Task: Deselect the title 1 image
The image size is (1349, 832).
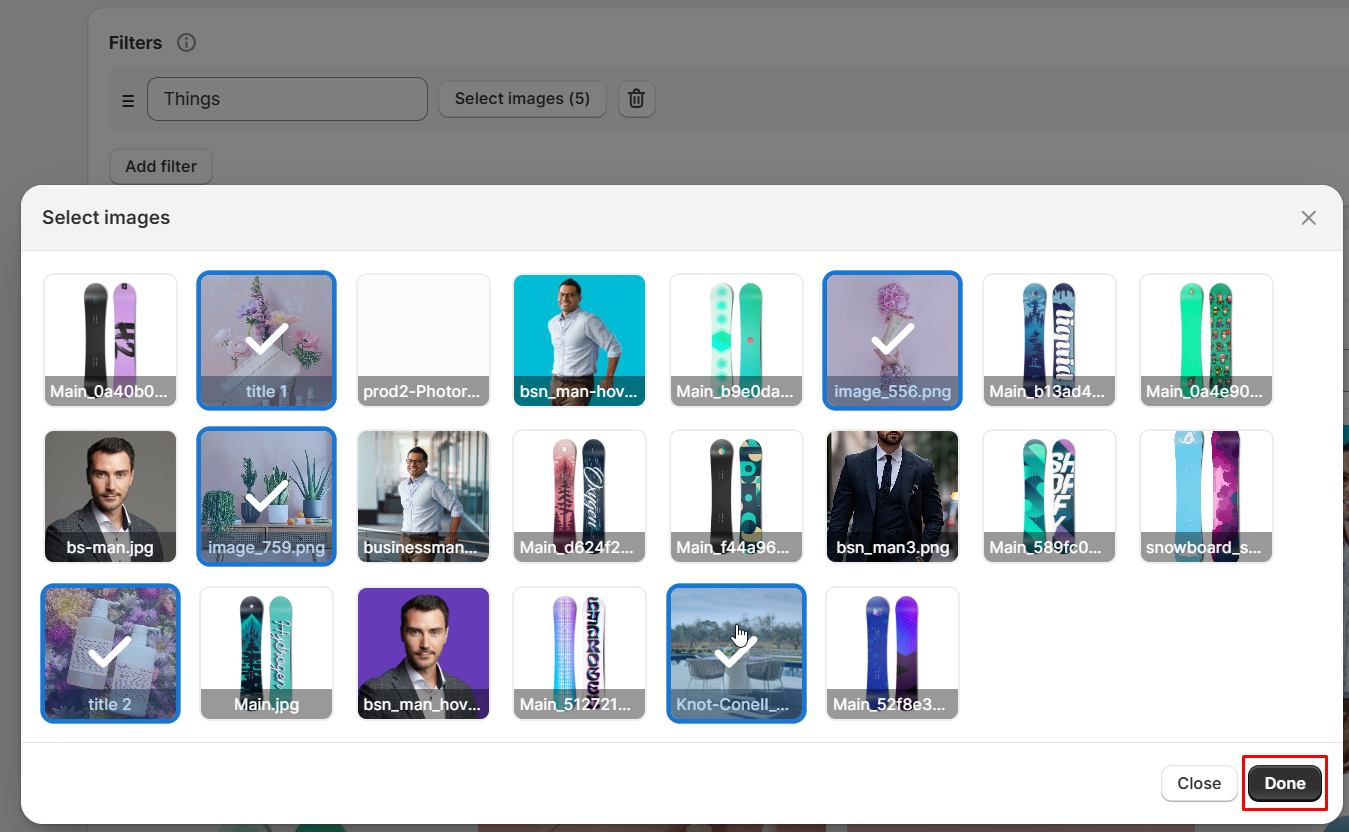Action: point(267,340)
